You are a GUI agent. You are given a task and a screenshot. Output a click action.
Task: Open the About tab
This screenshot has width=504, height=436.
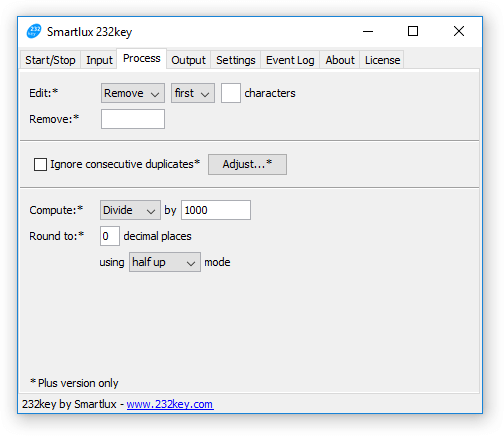click(340, 60)
